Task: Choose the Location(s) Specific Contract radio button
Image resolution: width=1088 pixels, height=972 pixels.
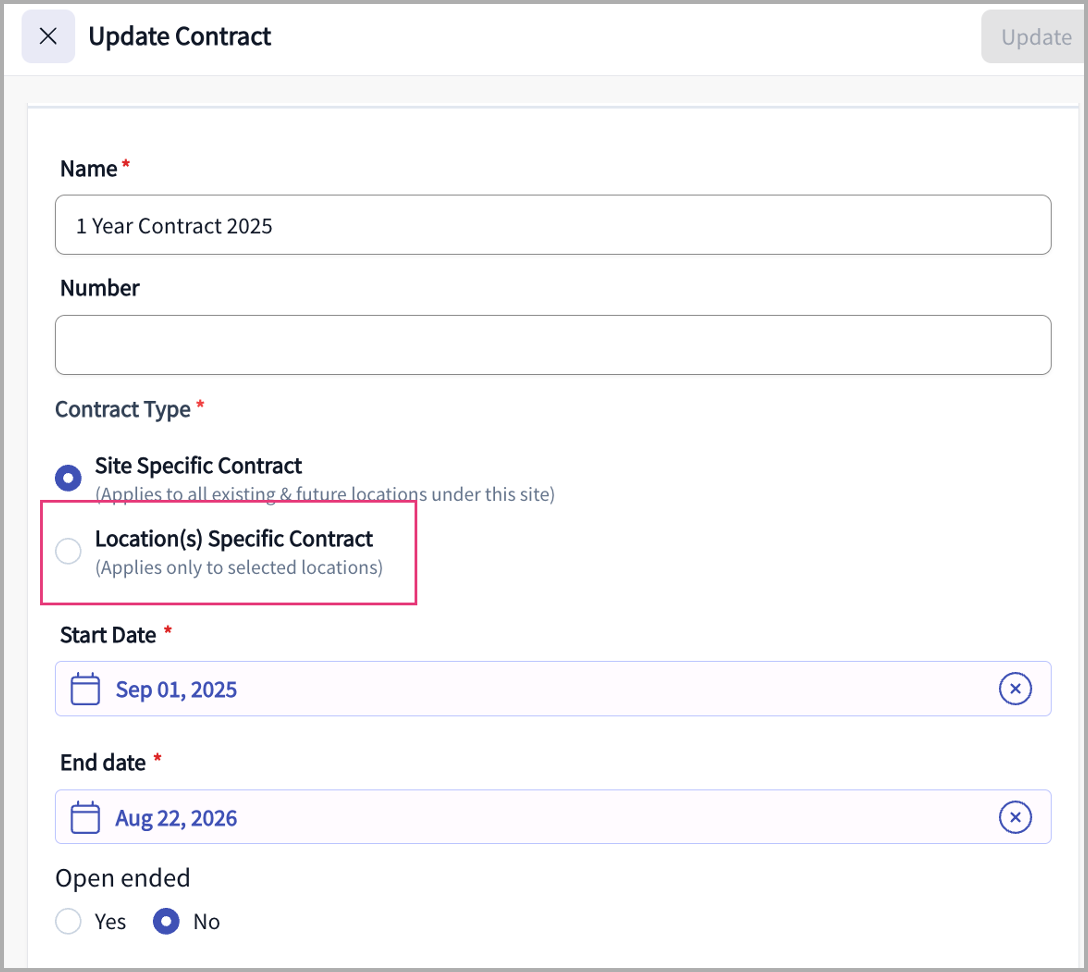Action: click(68, 551)
